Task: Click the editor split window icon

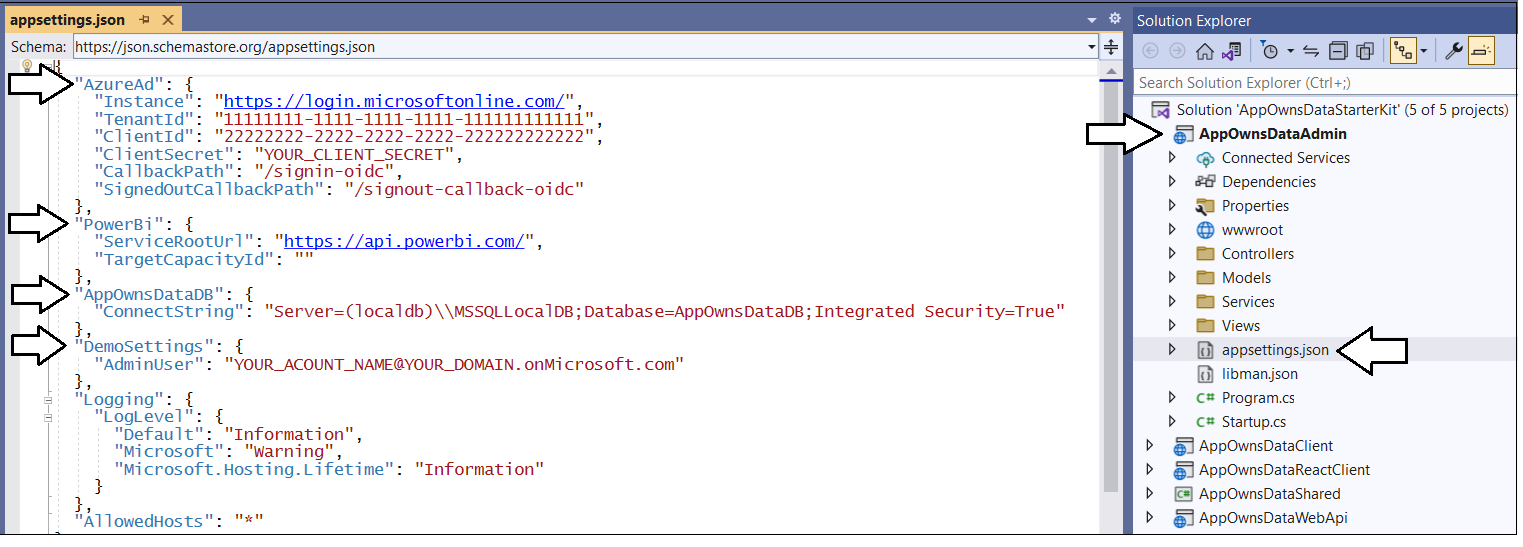Action: click(1111, 46)
